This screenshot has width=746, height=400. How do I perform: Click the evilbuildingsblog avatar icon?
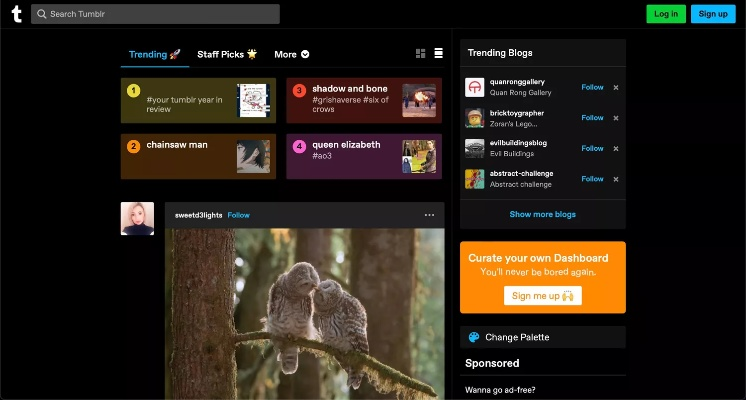coord(475,148)
